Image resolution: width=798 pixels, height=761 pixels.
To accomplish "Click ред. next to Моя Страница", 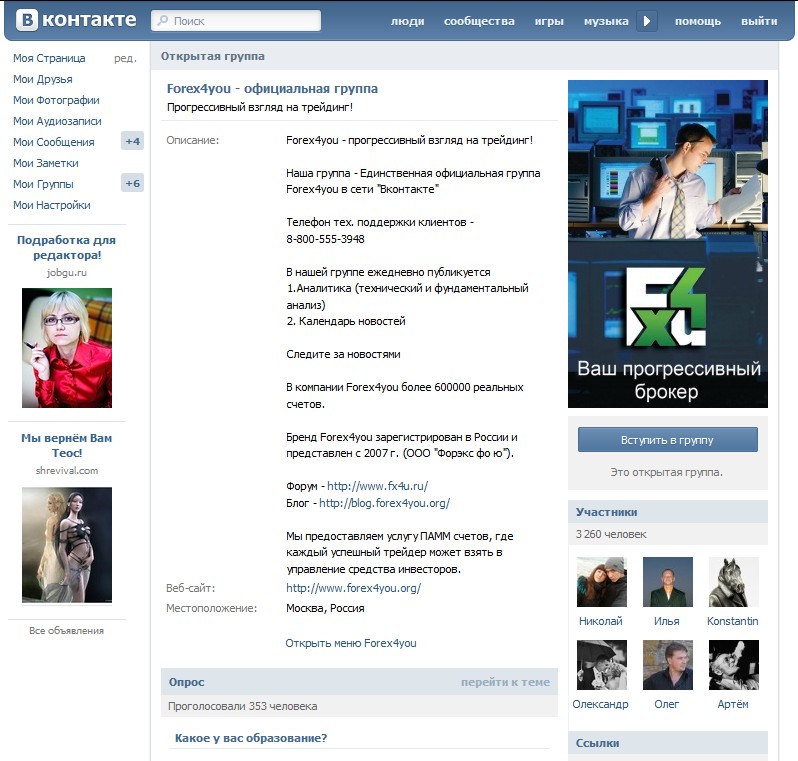I will pyautogui.click(x=125, y=58).
